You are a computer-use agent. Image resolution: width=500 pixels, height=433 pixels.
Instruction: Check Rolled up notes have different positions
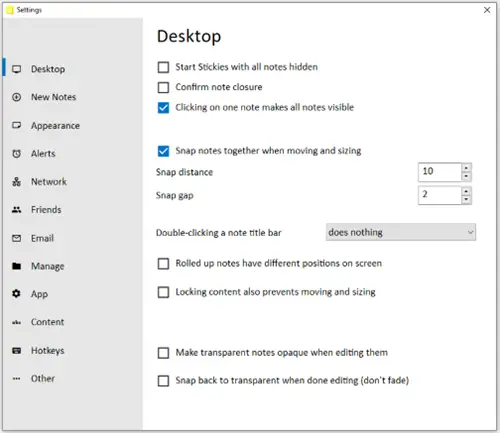(163, 264)
